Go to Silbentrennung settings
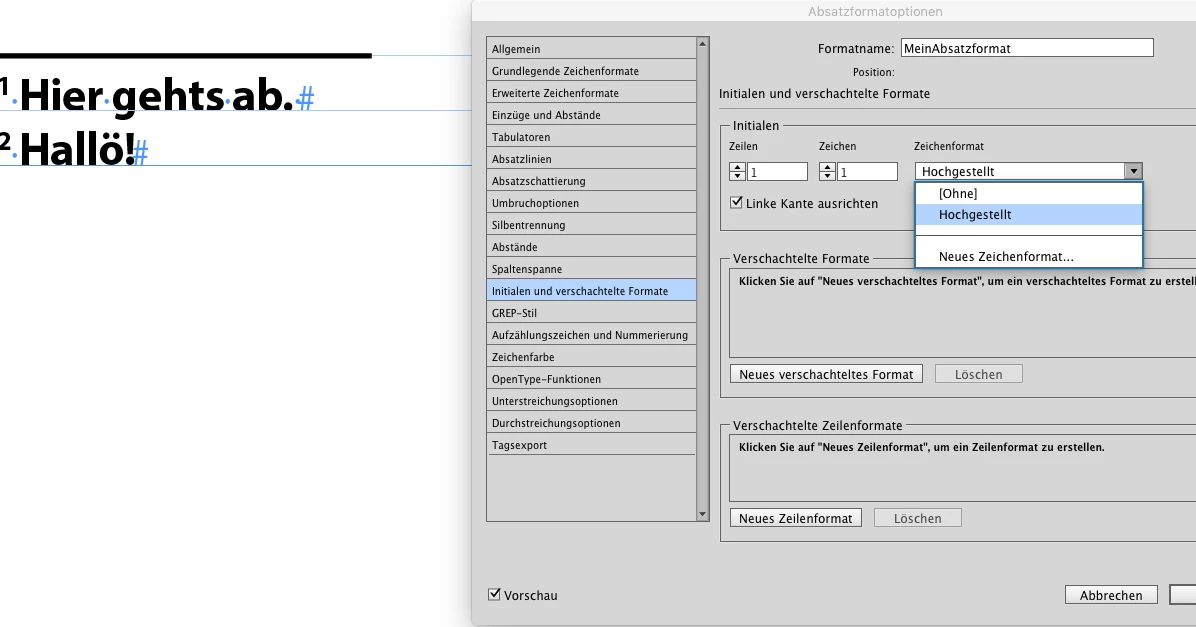Image resolution: width=1196 pixels, height=627 pixels. (591, 225)
